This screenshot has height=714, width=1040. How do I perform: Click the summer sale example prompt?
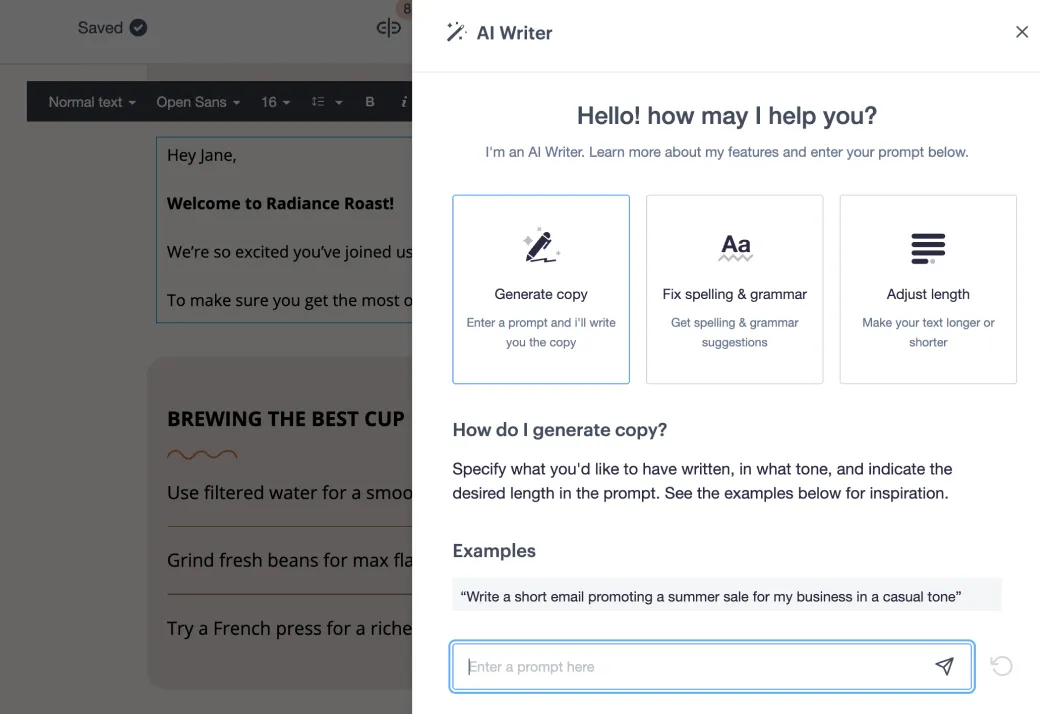tap(710, 594)
